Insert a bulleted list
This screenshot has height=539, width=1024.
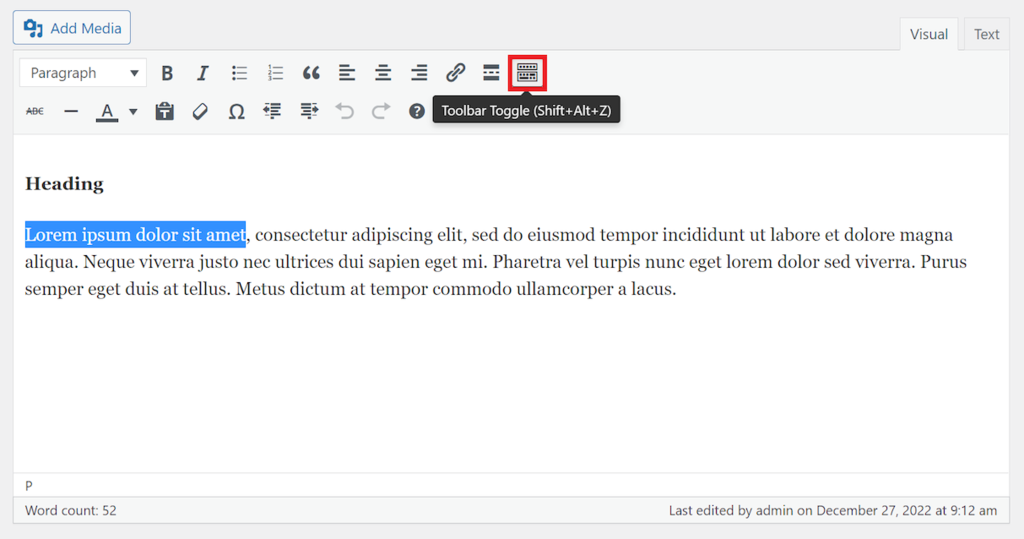coord(239,73)
